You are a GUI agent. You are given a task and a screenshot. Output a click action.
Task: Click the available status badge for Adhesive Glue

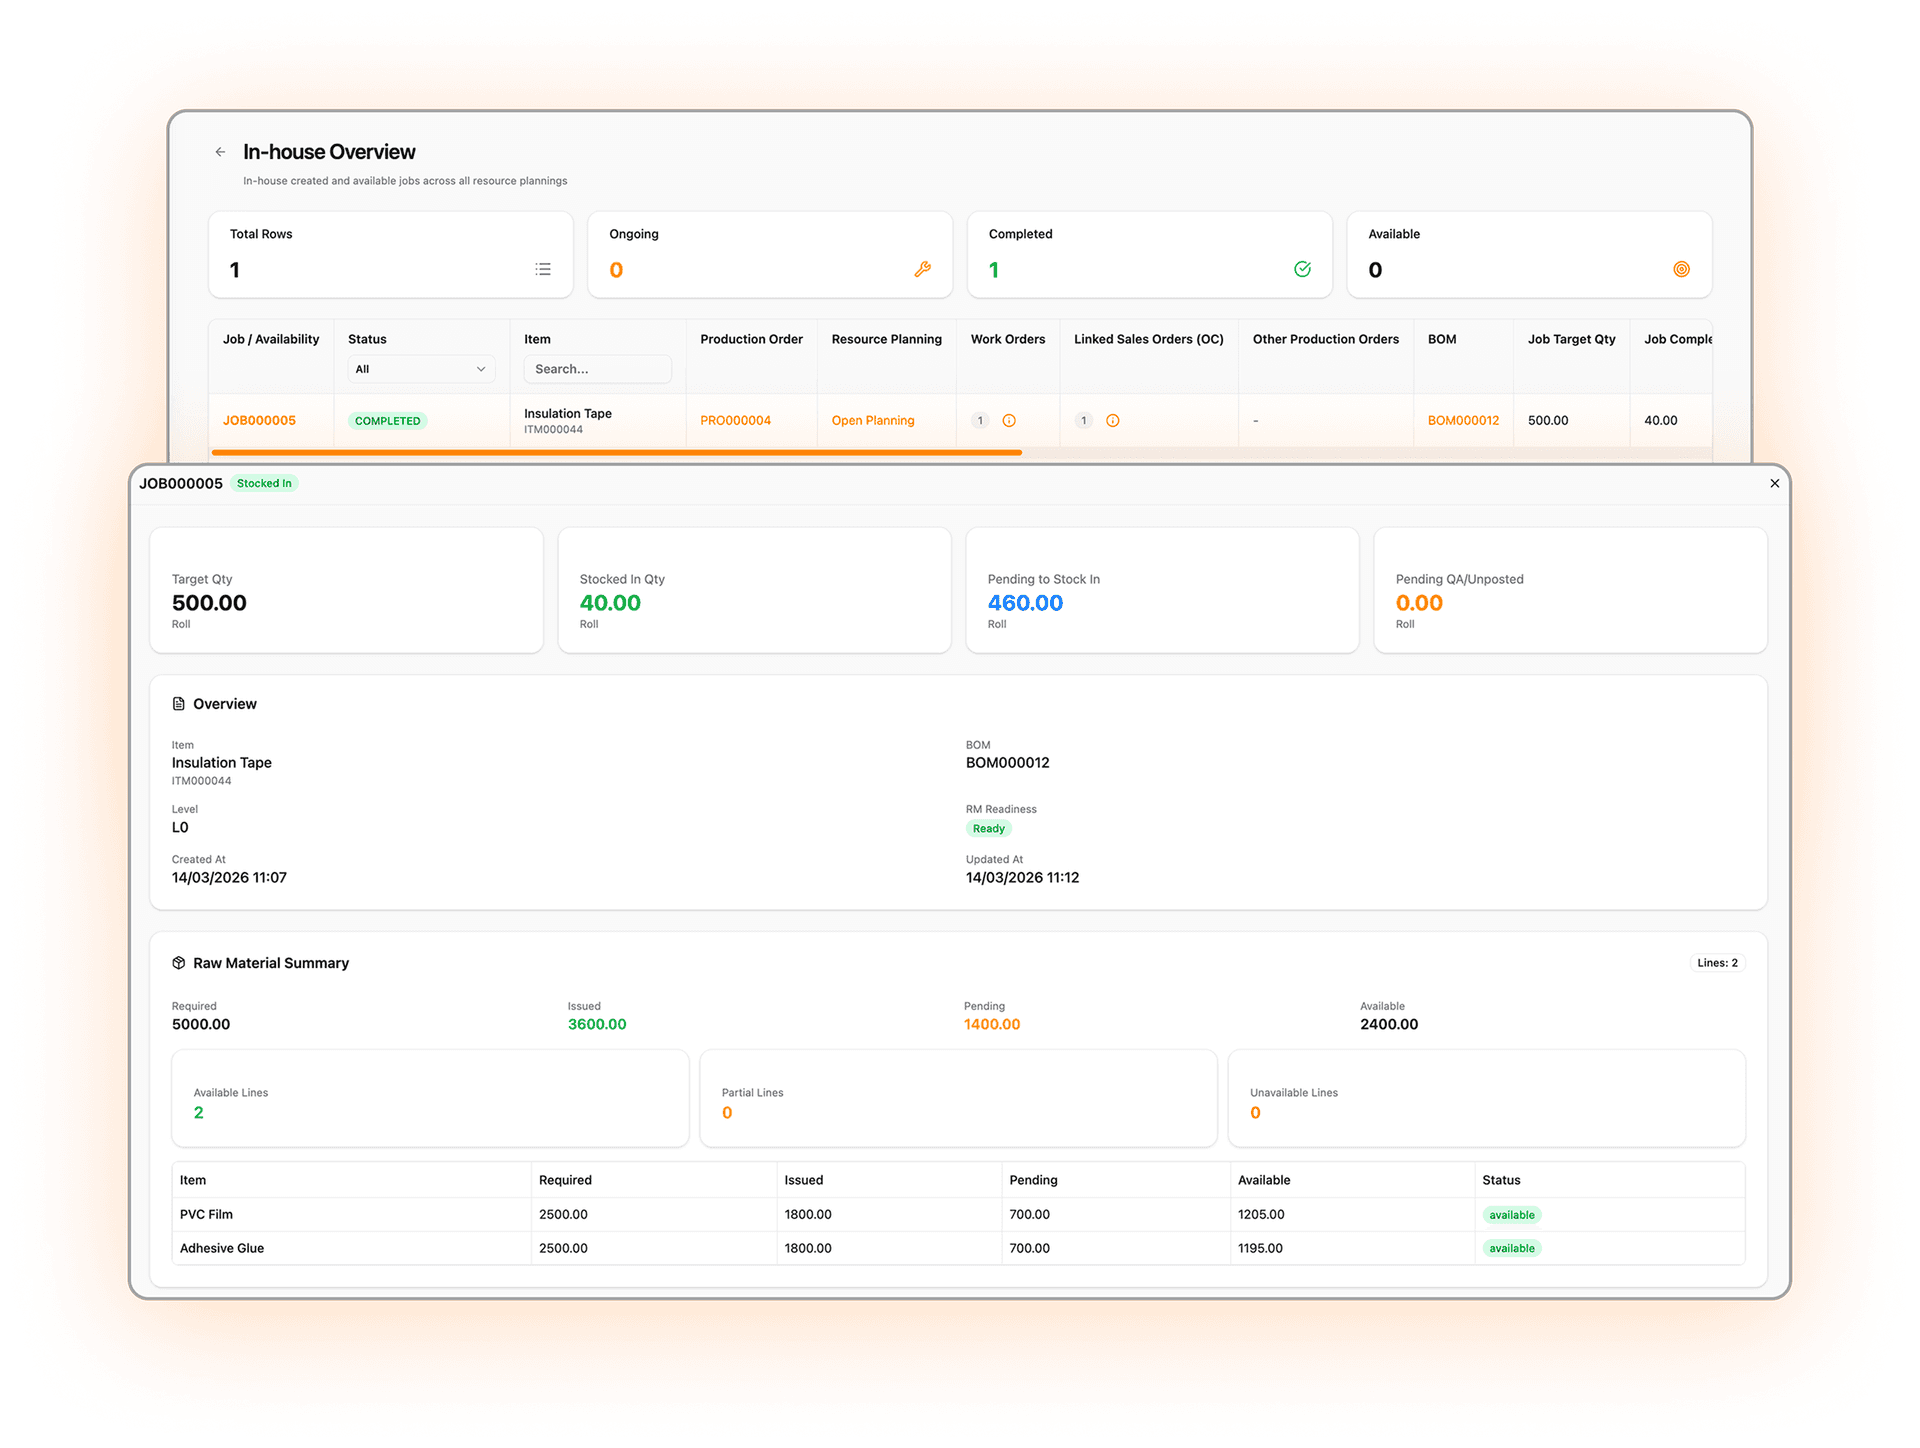pyautogui.click(x=1511, y=1248)
